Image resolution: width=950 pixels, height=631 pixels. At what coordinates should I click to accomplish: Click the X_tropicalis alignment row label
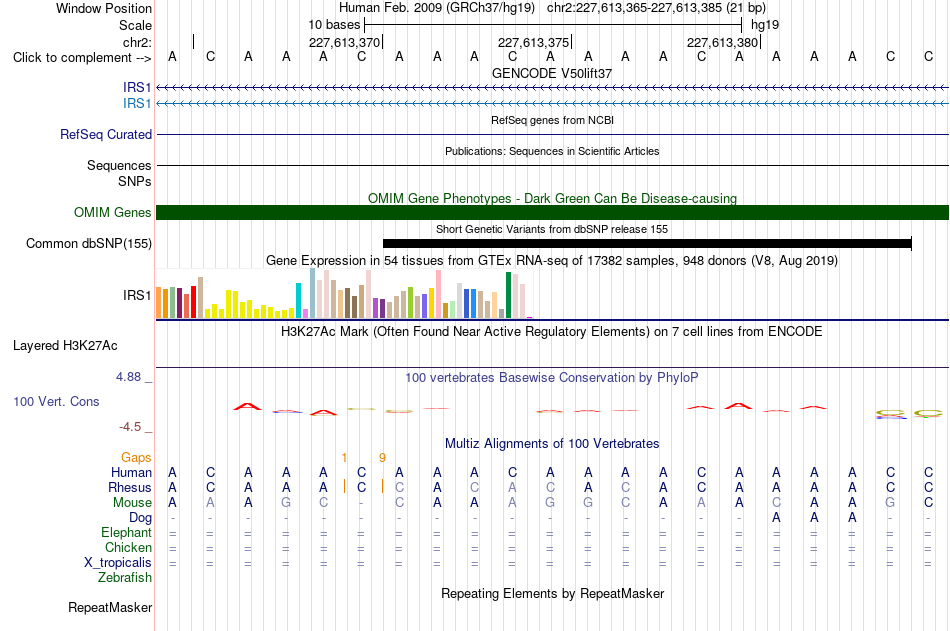pyautogui.click(x=118, y=563)
